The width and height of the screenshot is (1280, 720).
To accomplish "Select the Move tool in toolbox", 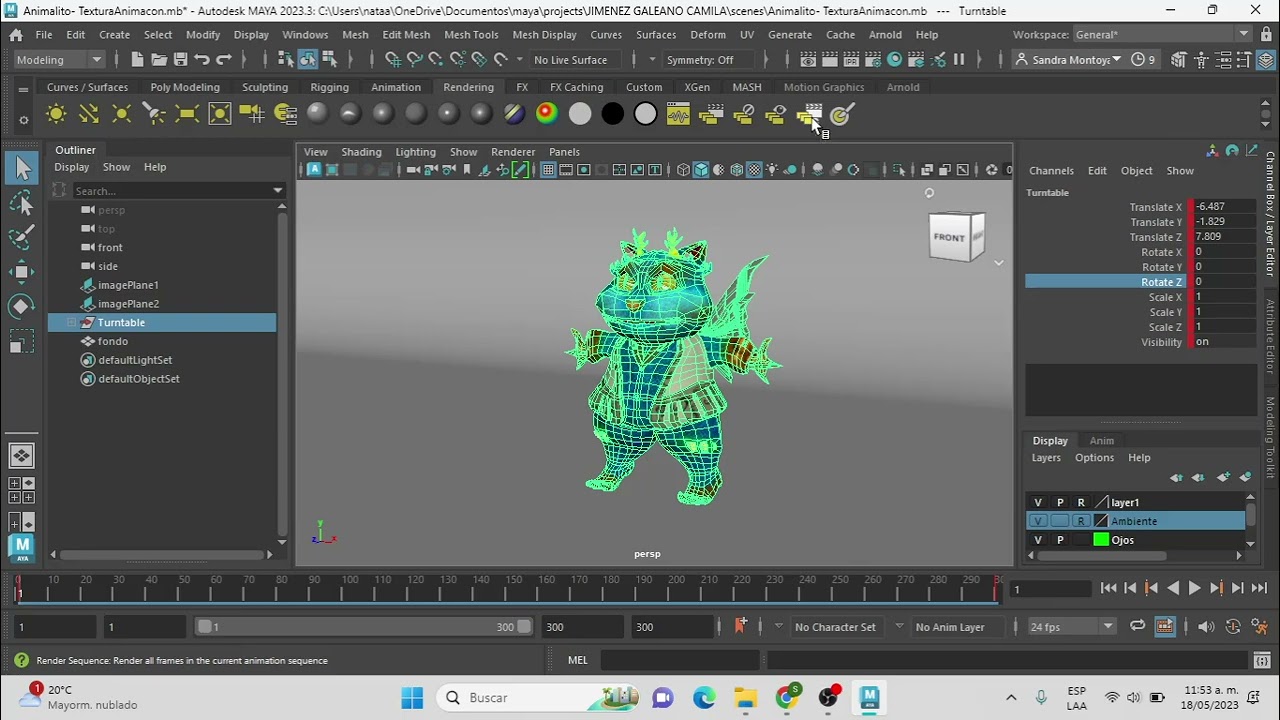I will 21,272.
